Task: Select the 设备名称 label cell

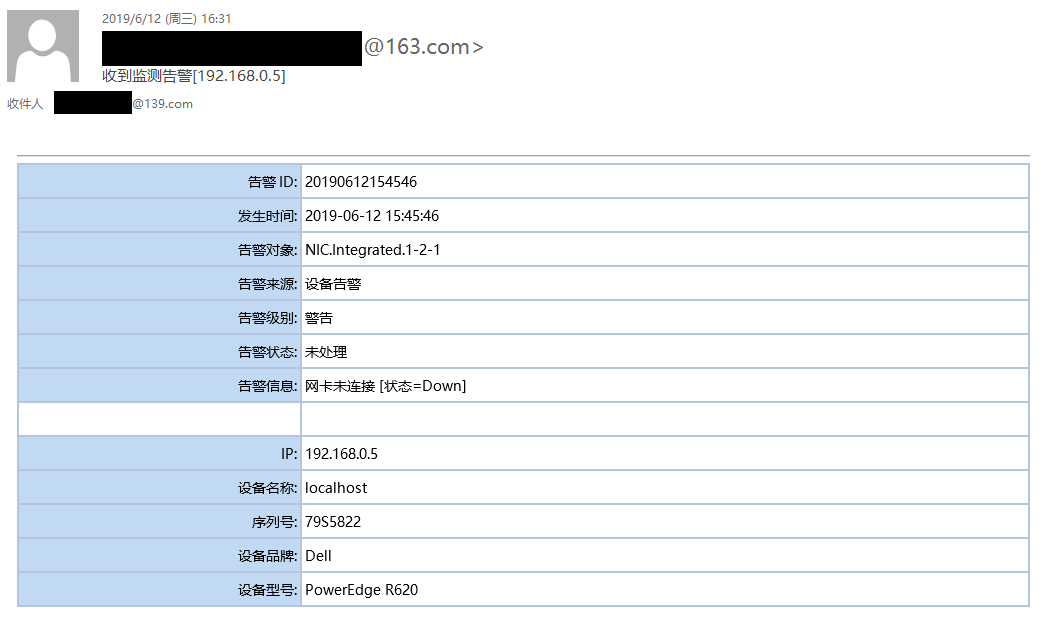Action: coord(160,488)
